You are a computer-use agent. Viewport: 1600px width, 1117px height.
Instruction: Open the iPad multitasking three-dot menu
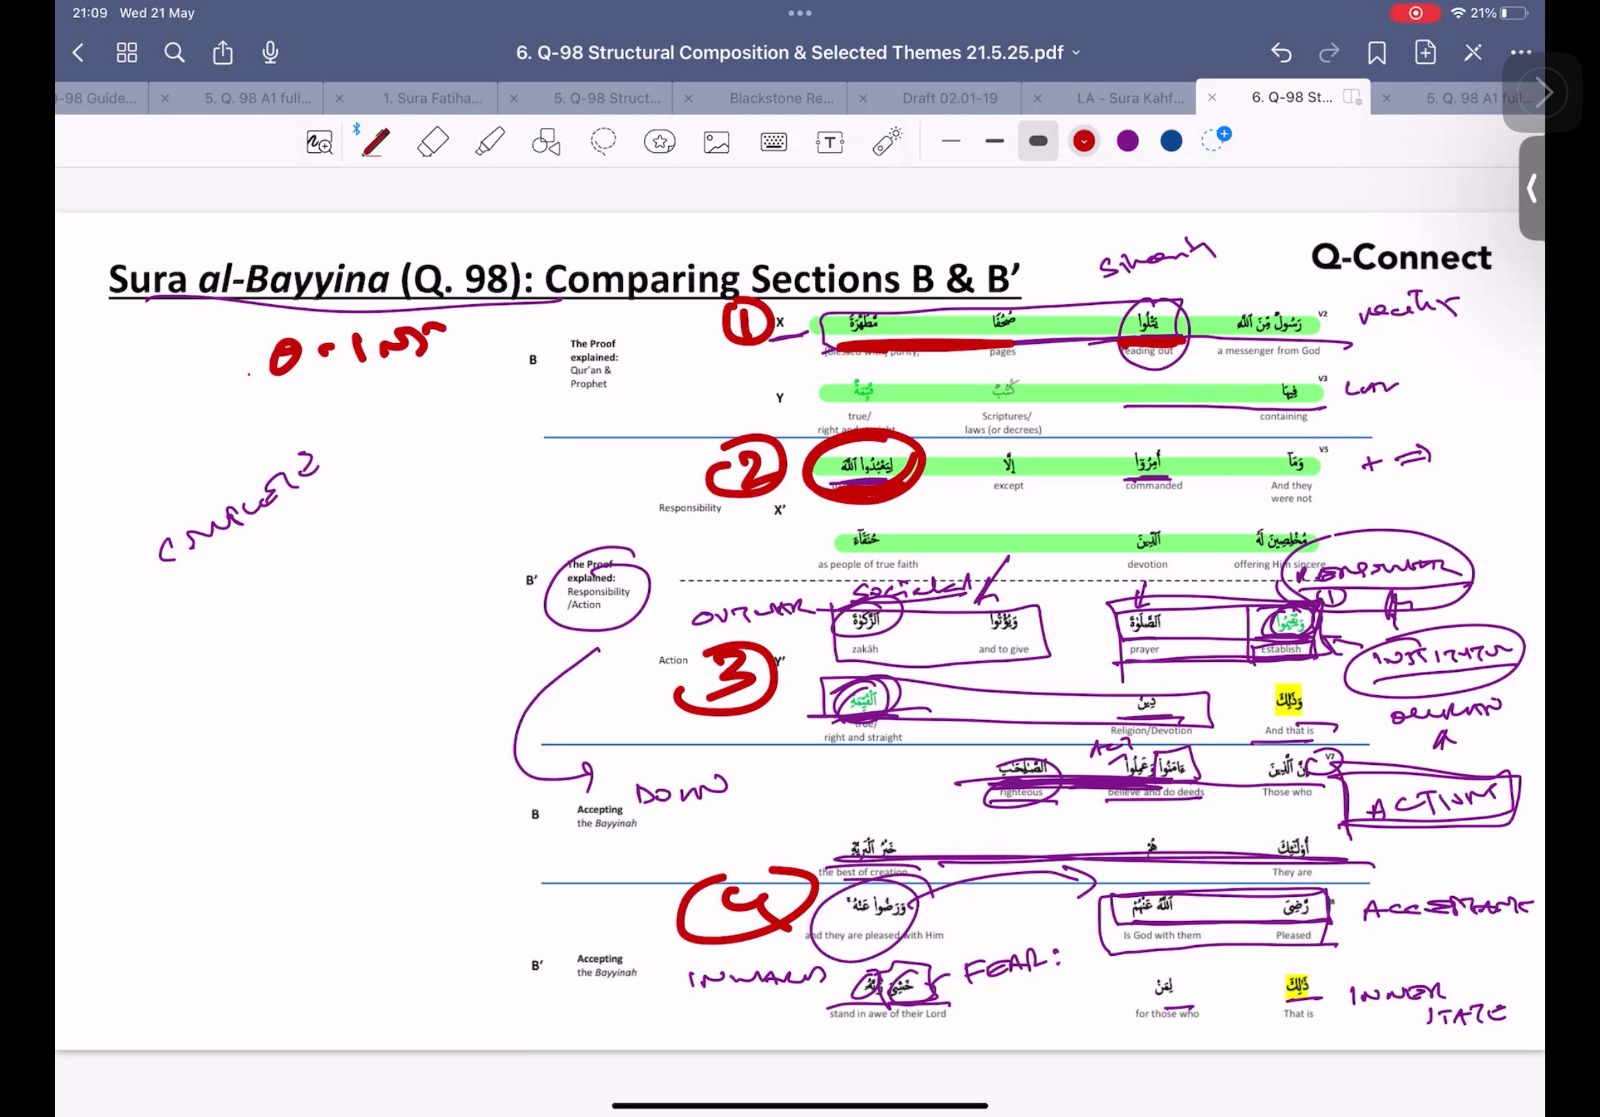800,13
